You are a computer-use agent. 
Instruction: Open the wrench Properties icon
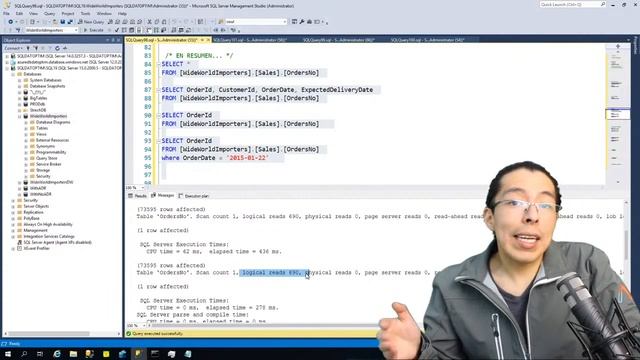coord(302,22)
